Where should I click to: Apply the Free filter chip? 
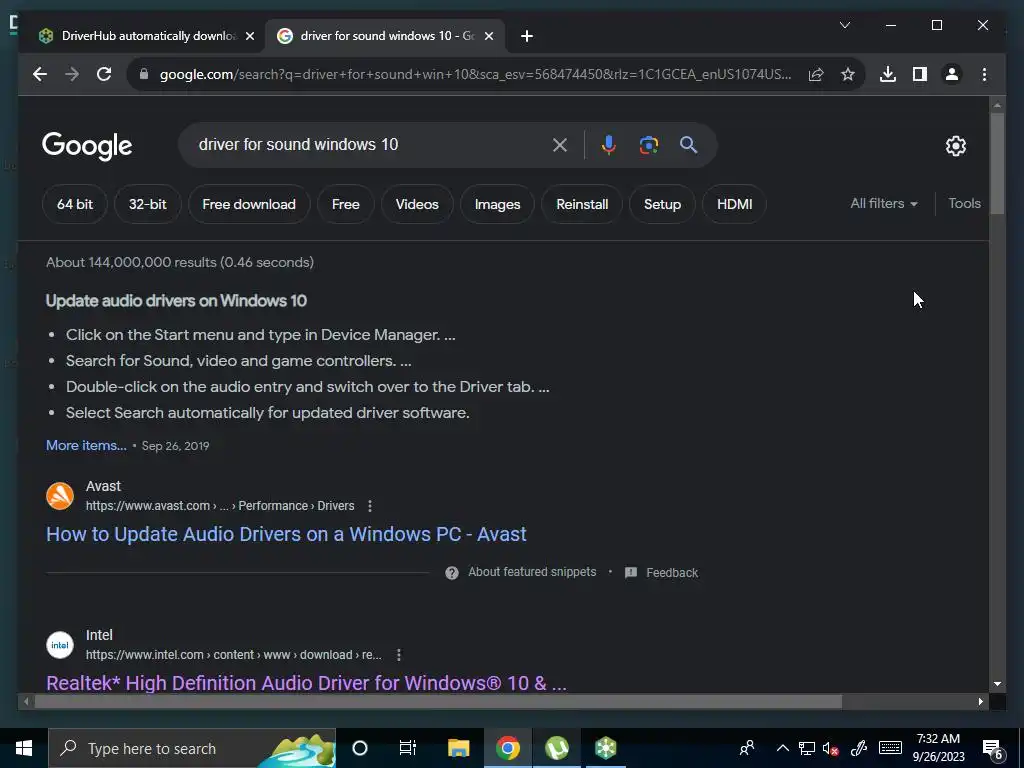click(x=345, y=204)
